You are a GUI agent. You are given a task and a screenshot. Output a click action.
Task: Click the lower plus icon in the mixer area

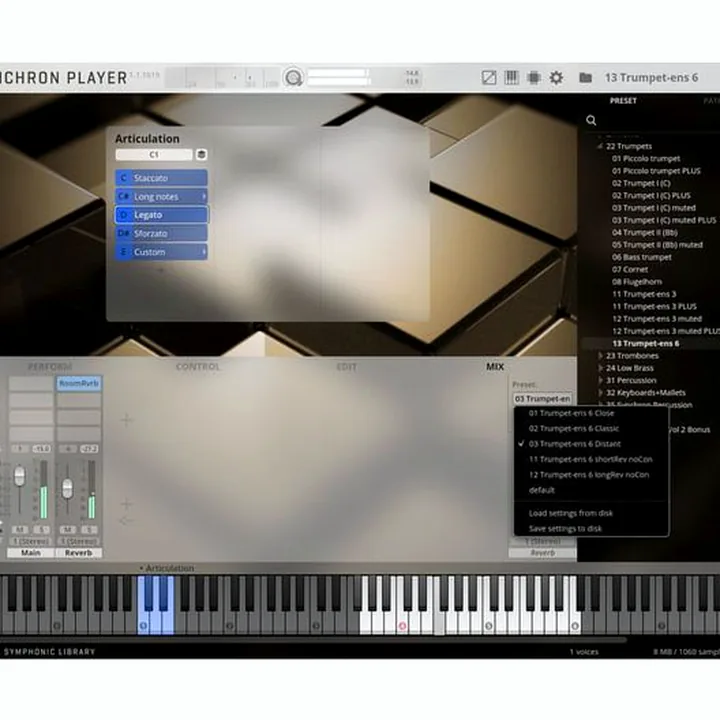(127, 504)
